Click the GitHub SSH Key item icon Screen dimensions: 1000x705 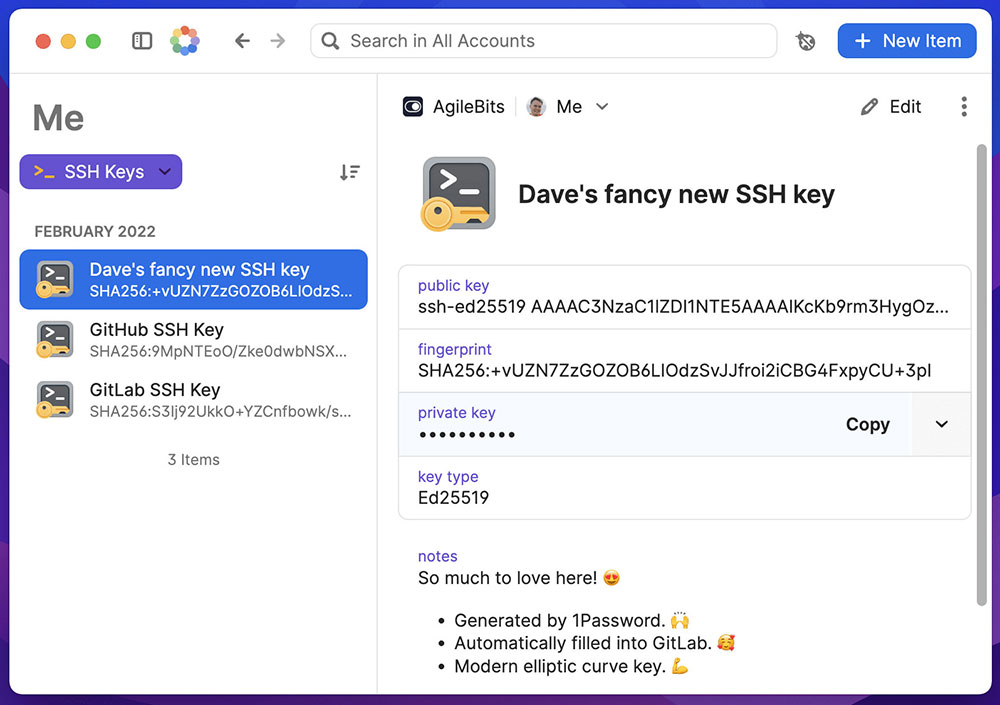click(53, 339)
